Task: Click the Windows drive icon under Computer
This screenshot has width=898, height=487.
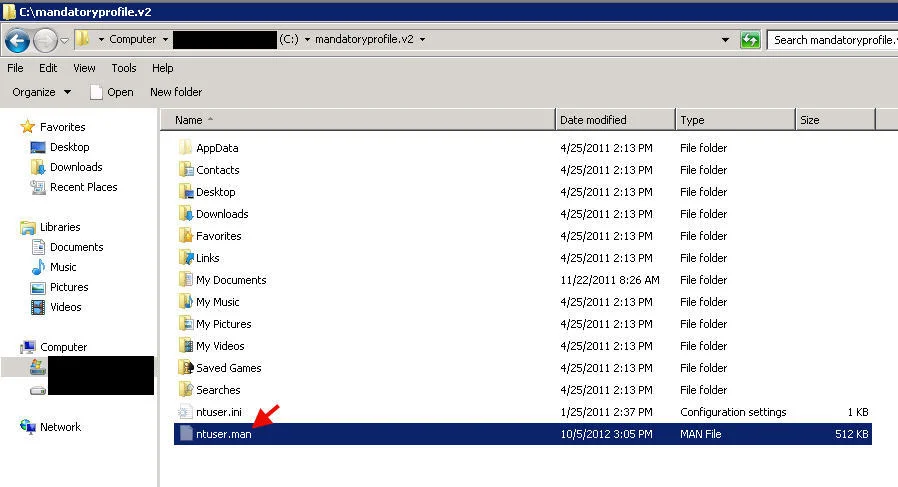Action: (x=38, y=367)
